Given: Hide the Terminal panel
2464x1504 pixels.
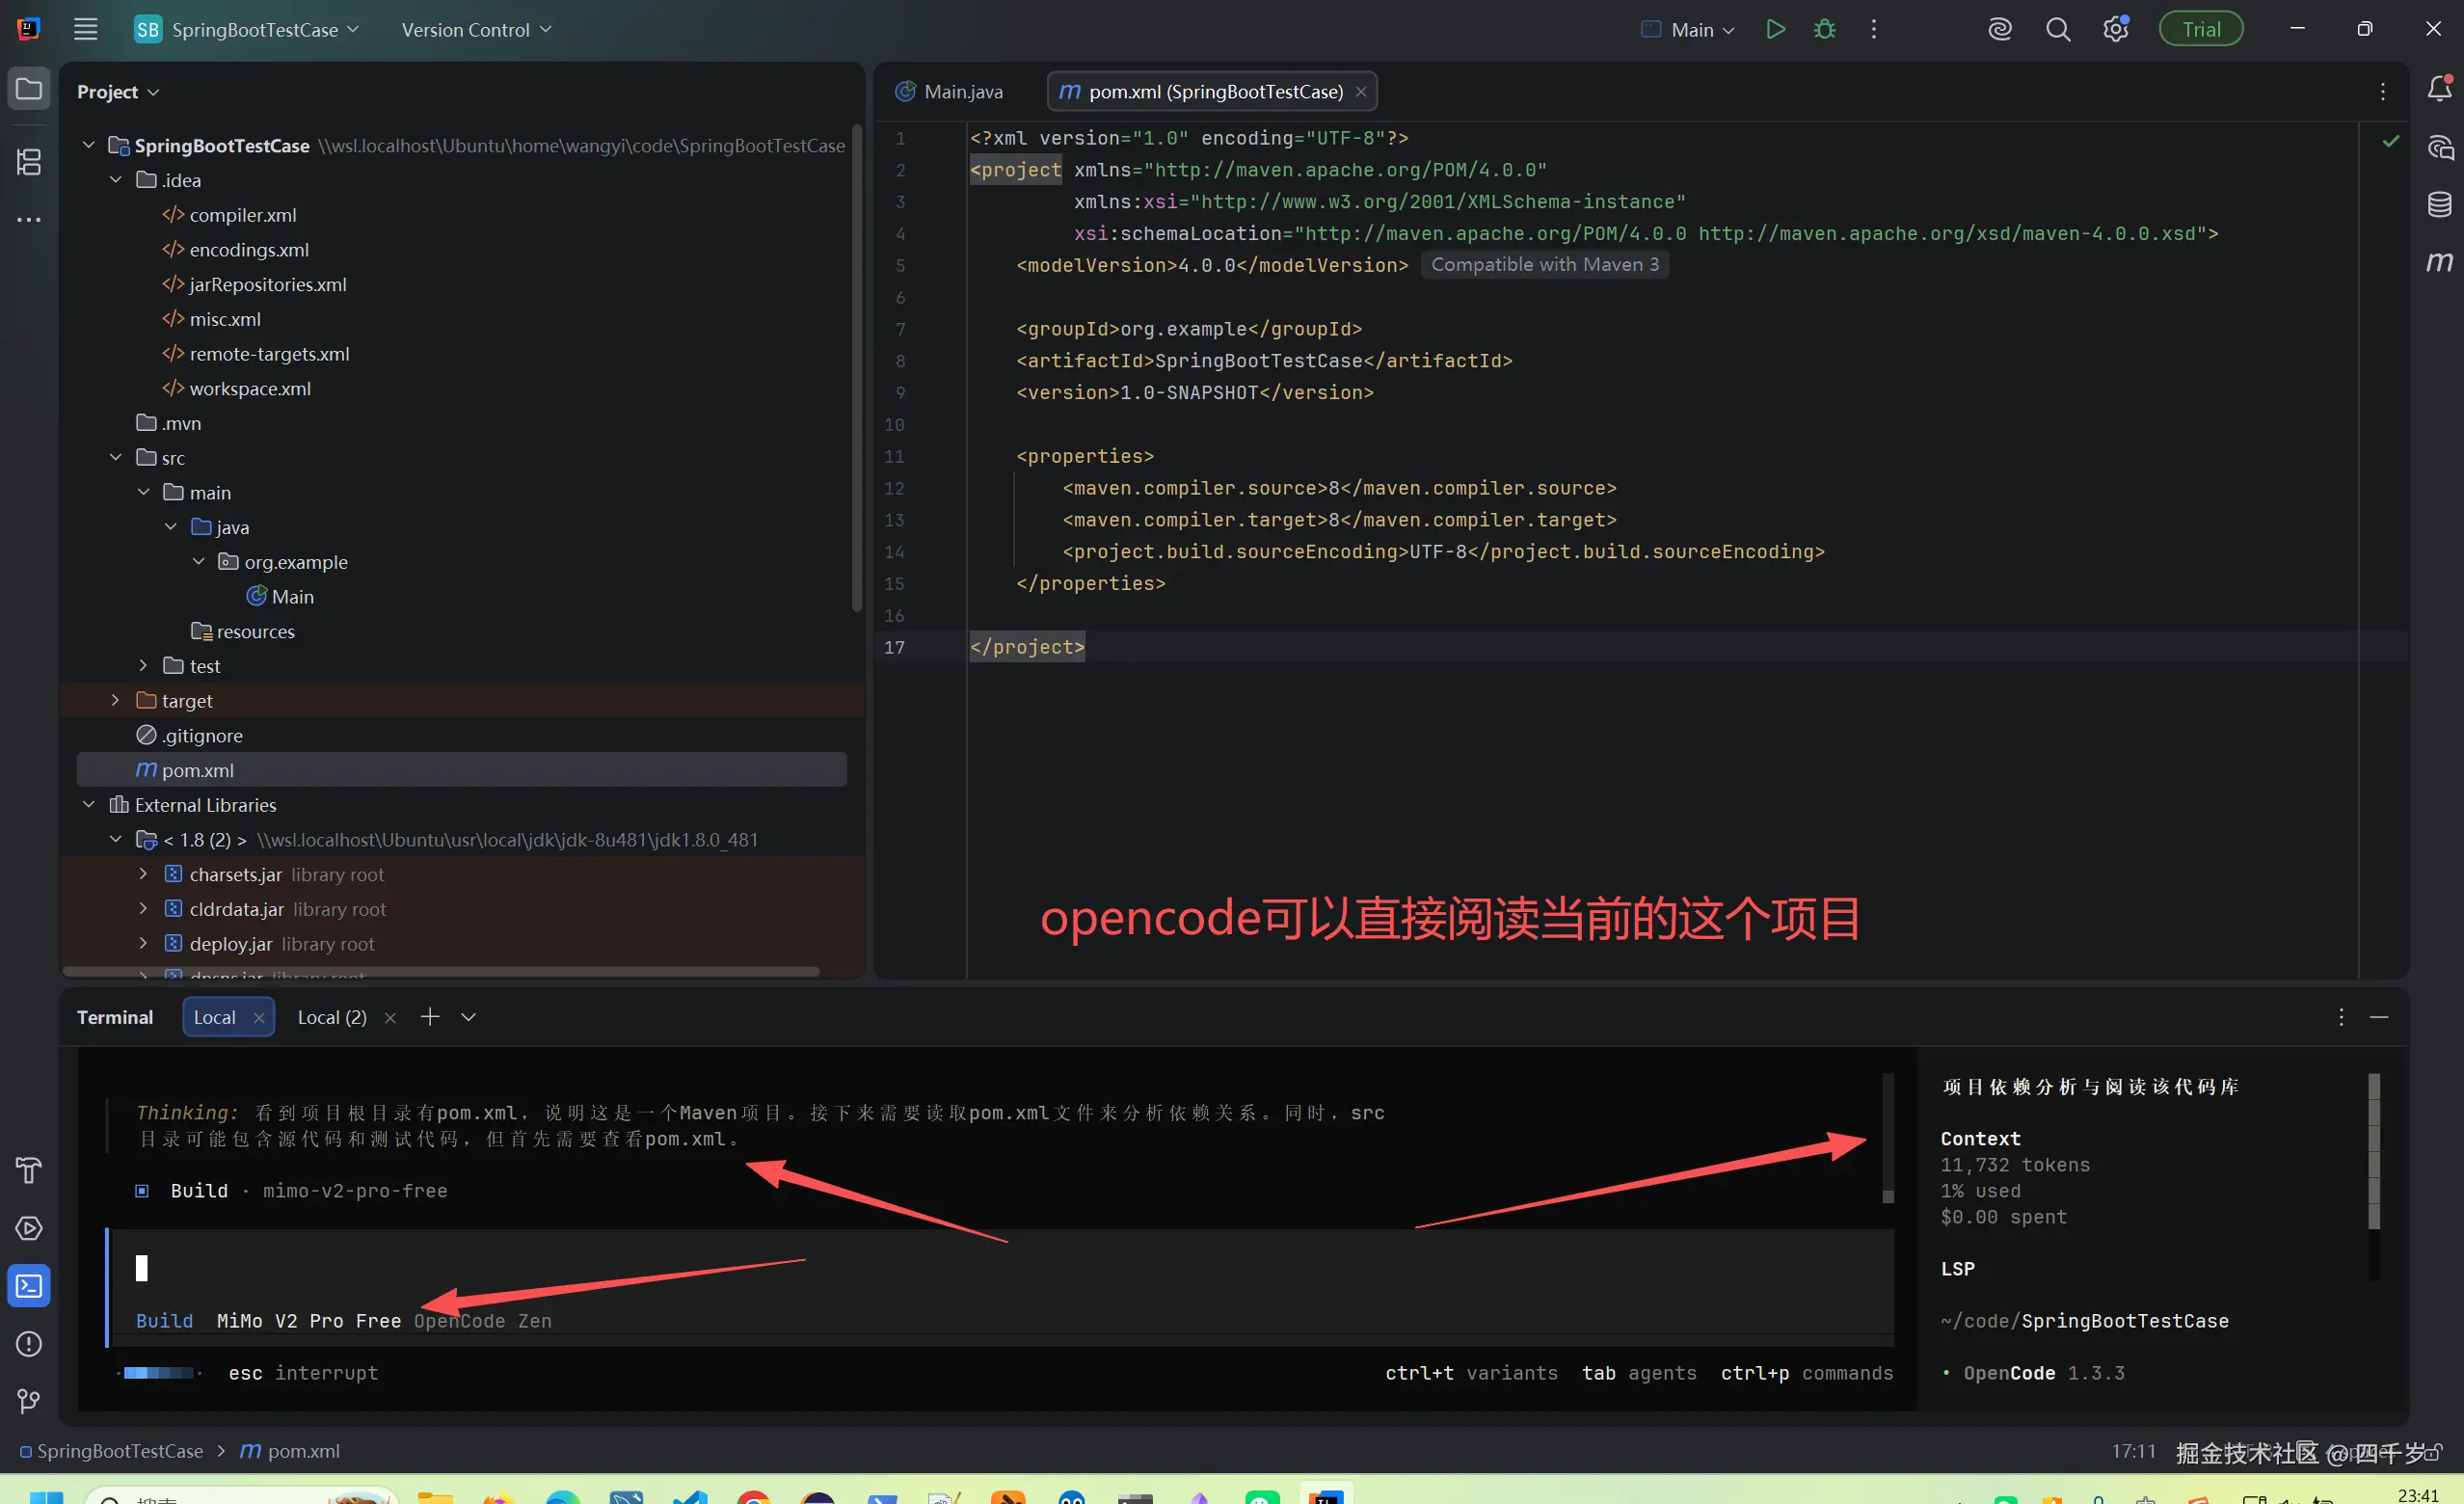Looking at the screenshot, I should click(x=2380, y=1017).
